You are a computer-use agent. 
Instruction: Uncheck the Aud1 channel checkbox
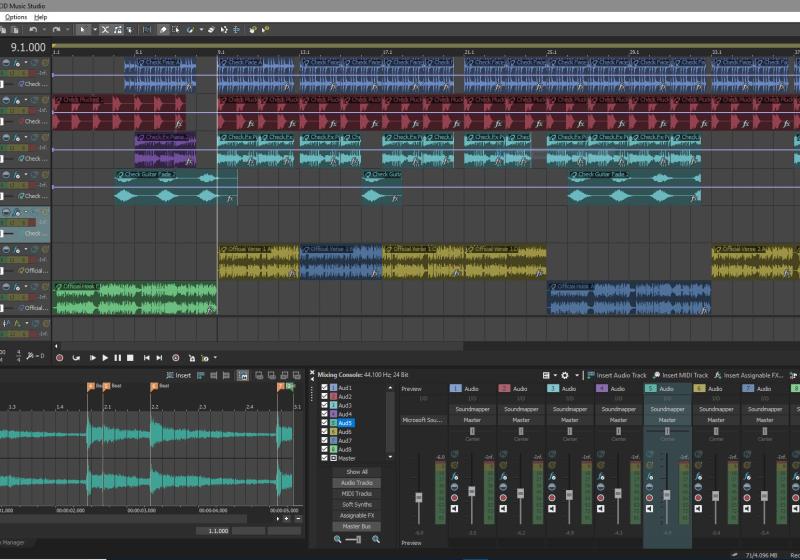(x=324, y=388)
